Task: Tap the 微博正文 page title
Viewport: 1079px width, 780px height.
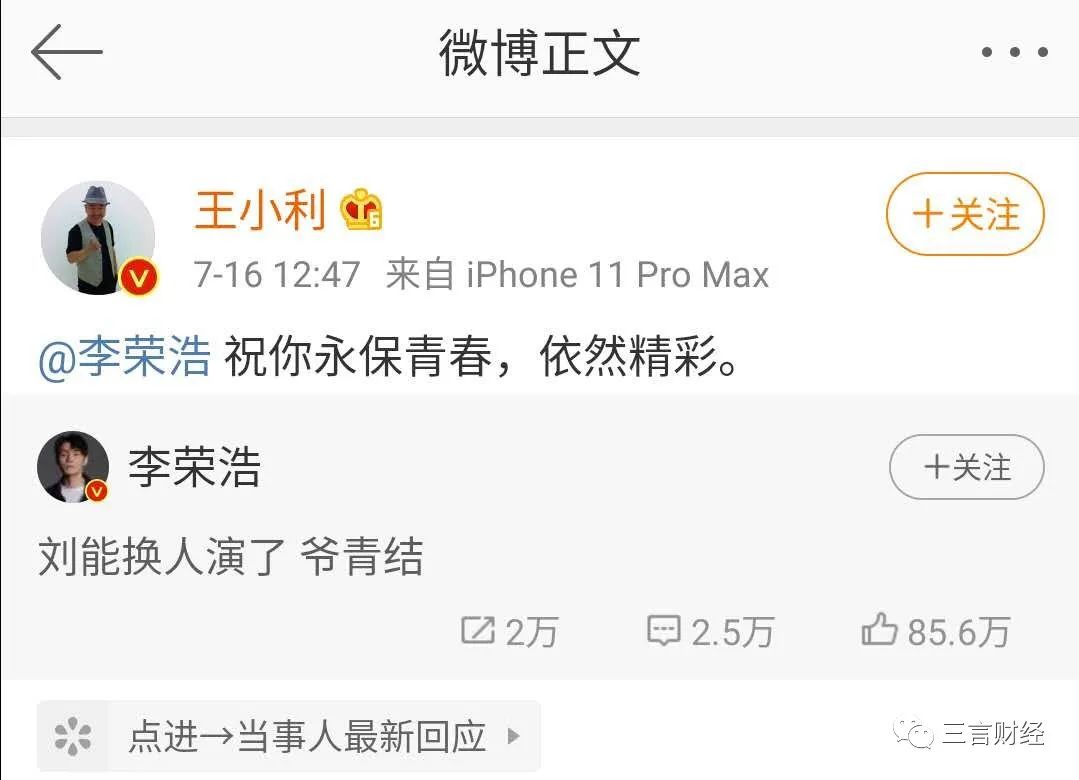Action: pos(540,53)
